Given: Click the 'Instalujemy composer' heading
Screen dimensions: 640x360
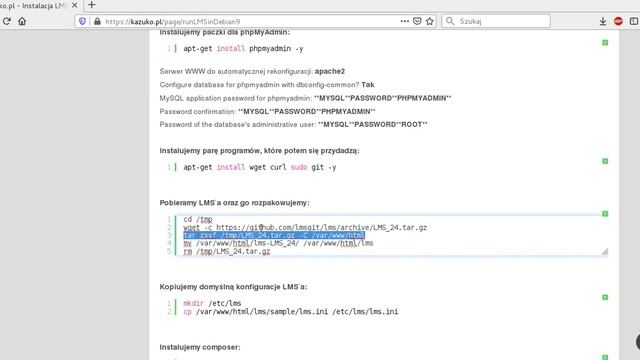Looking at the screenshot, I should pos(200,347).
